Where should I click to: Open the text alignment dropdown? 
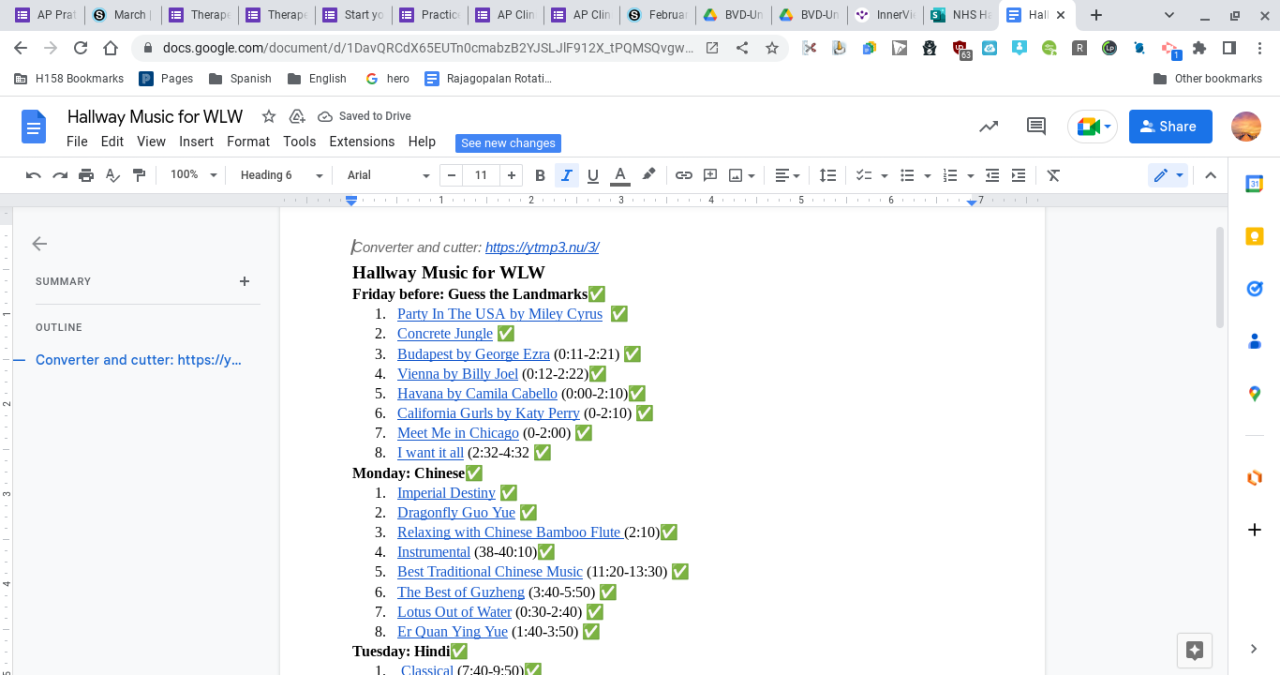pyautogui.click(x=788, y=175)
